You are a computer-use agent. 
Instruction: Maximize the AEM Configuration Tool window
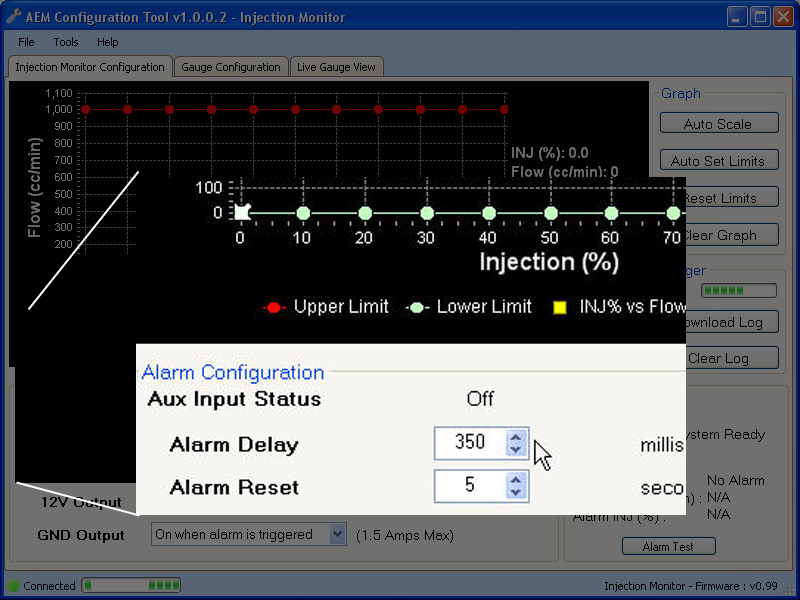tap(760, 17)
